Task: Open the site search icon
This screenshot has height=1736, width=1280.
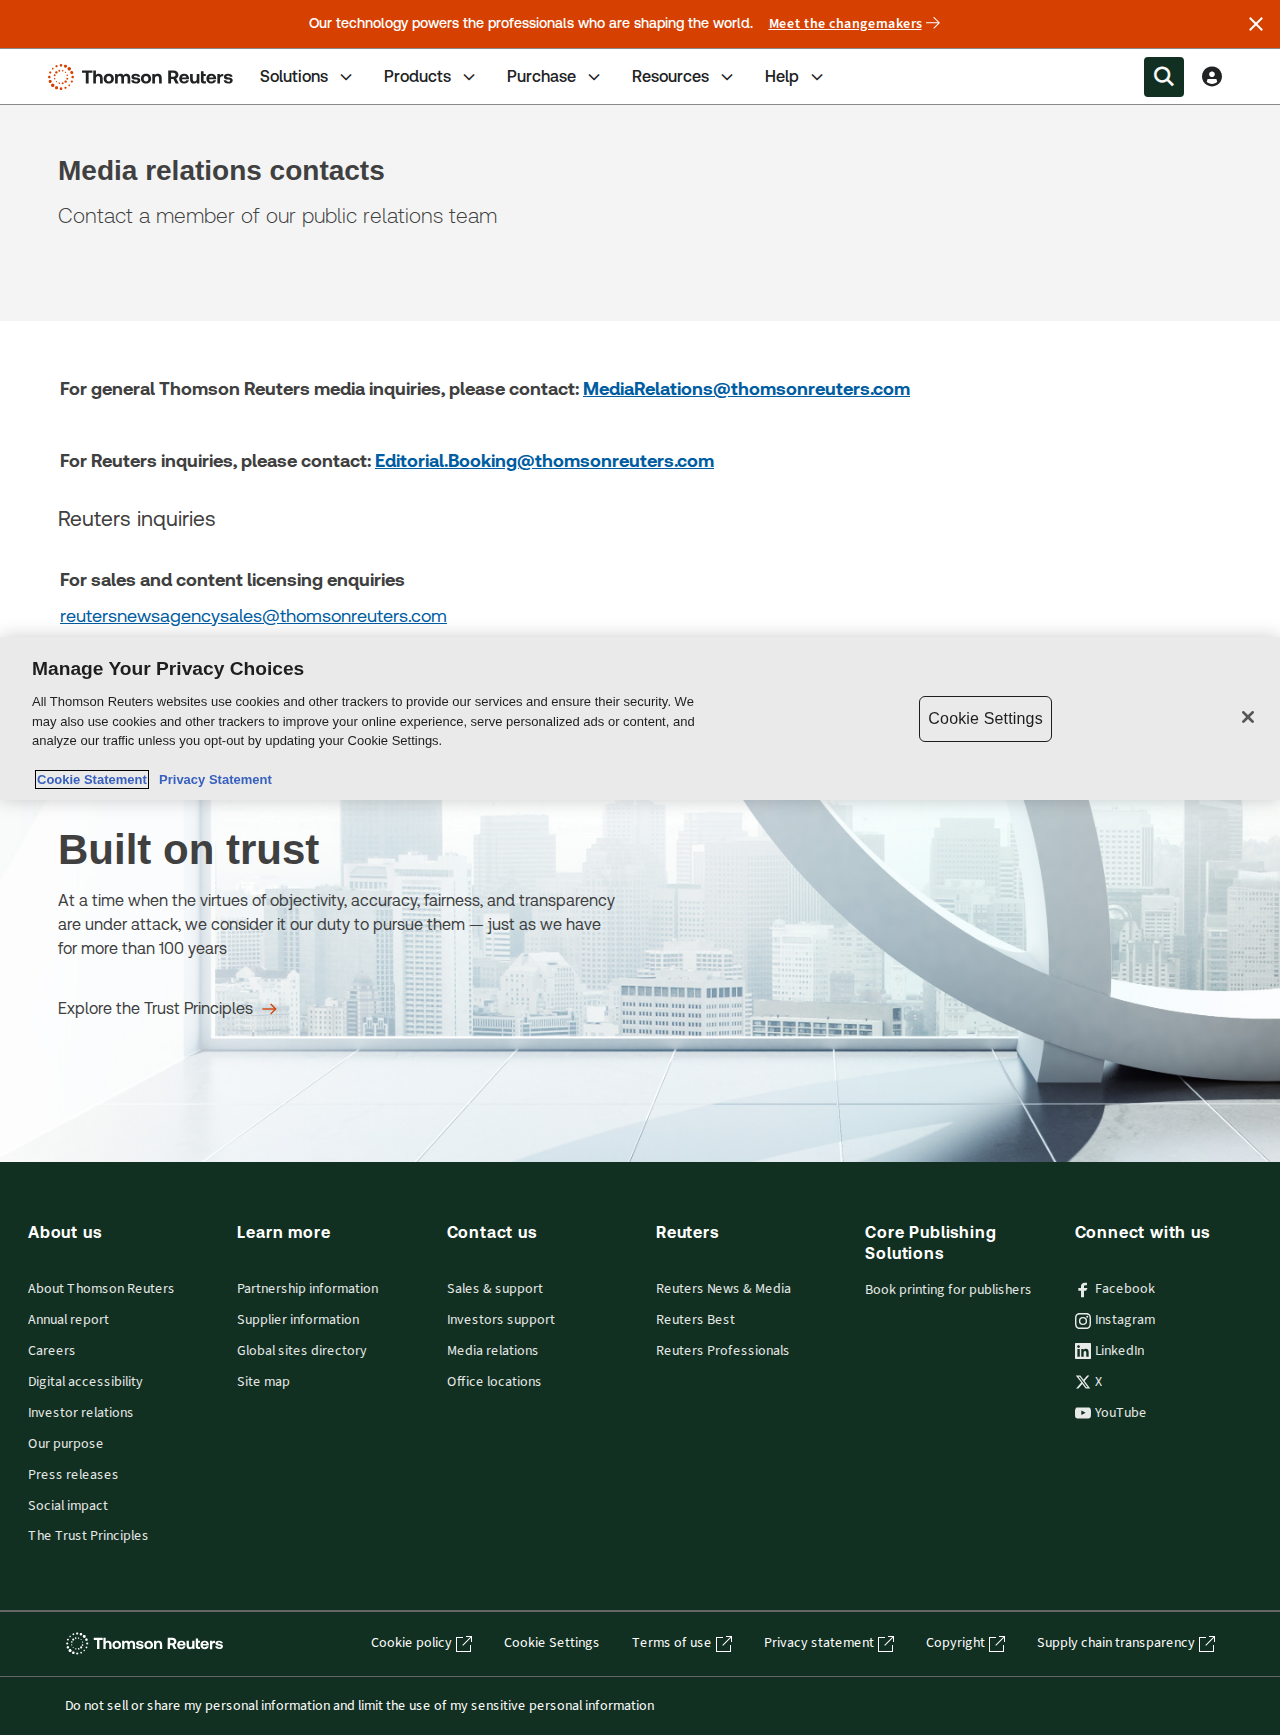Action: [x=1164, y=77]
